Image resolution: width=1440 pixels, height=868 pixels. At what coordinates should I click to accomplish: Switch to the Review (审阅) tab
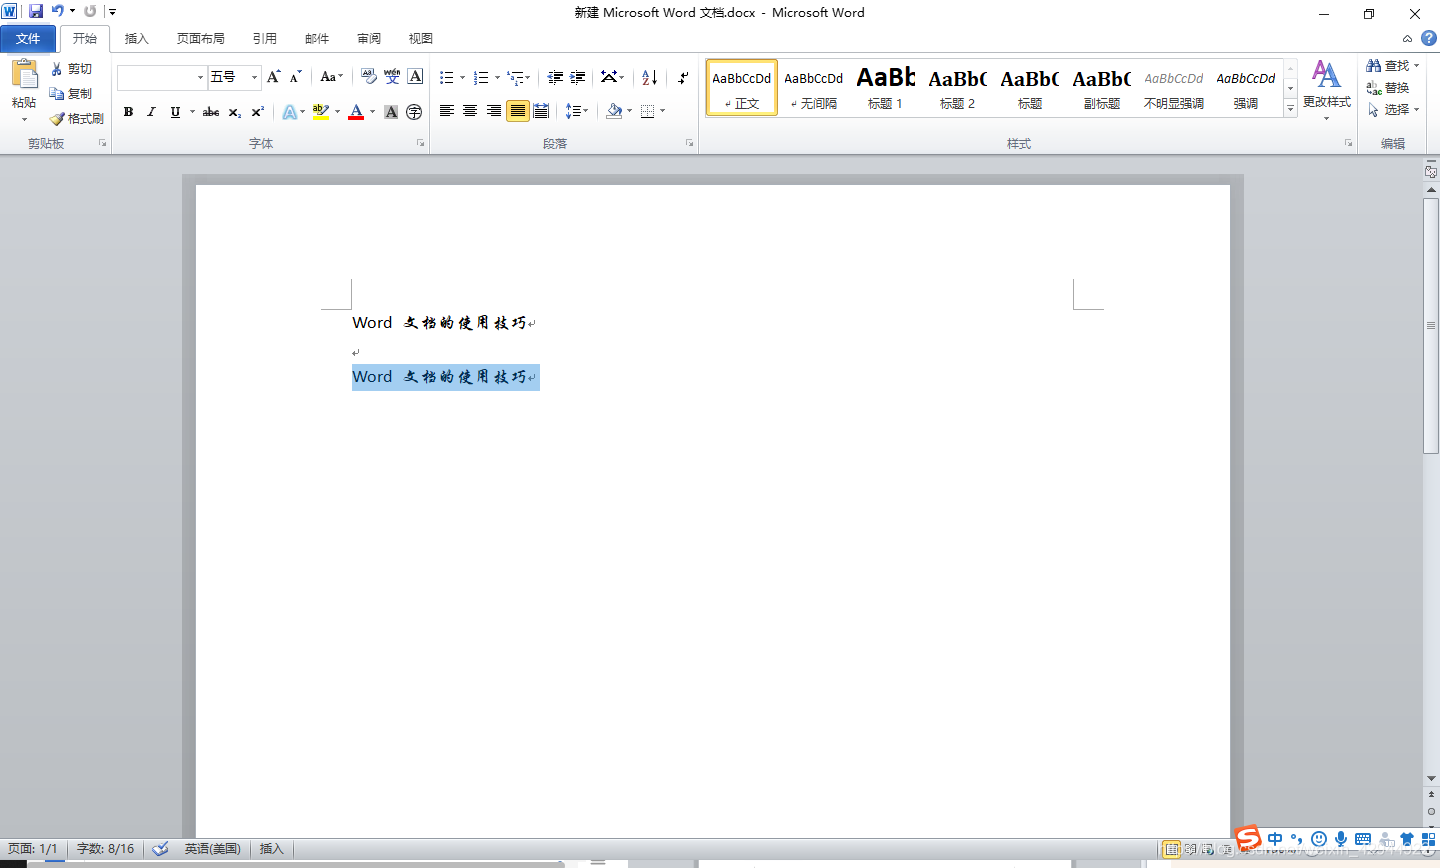pyautogui.click(x=369, y=39)
